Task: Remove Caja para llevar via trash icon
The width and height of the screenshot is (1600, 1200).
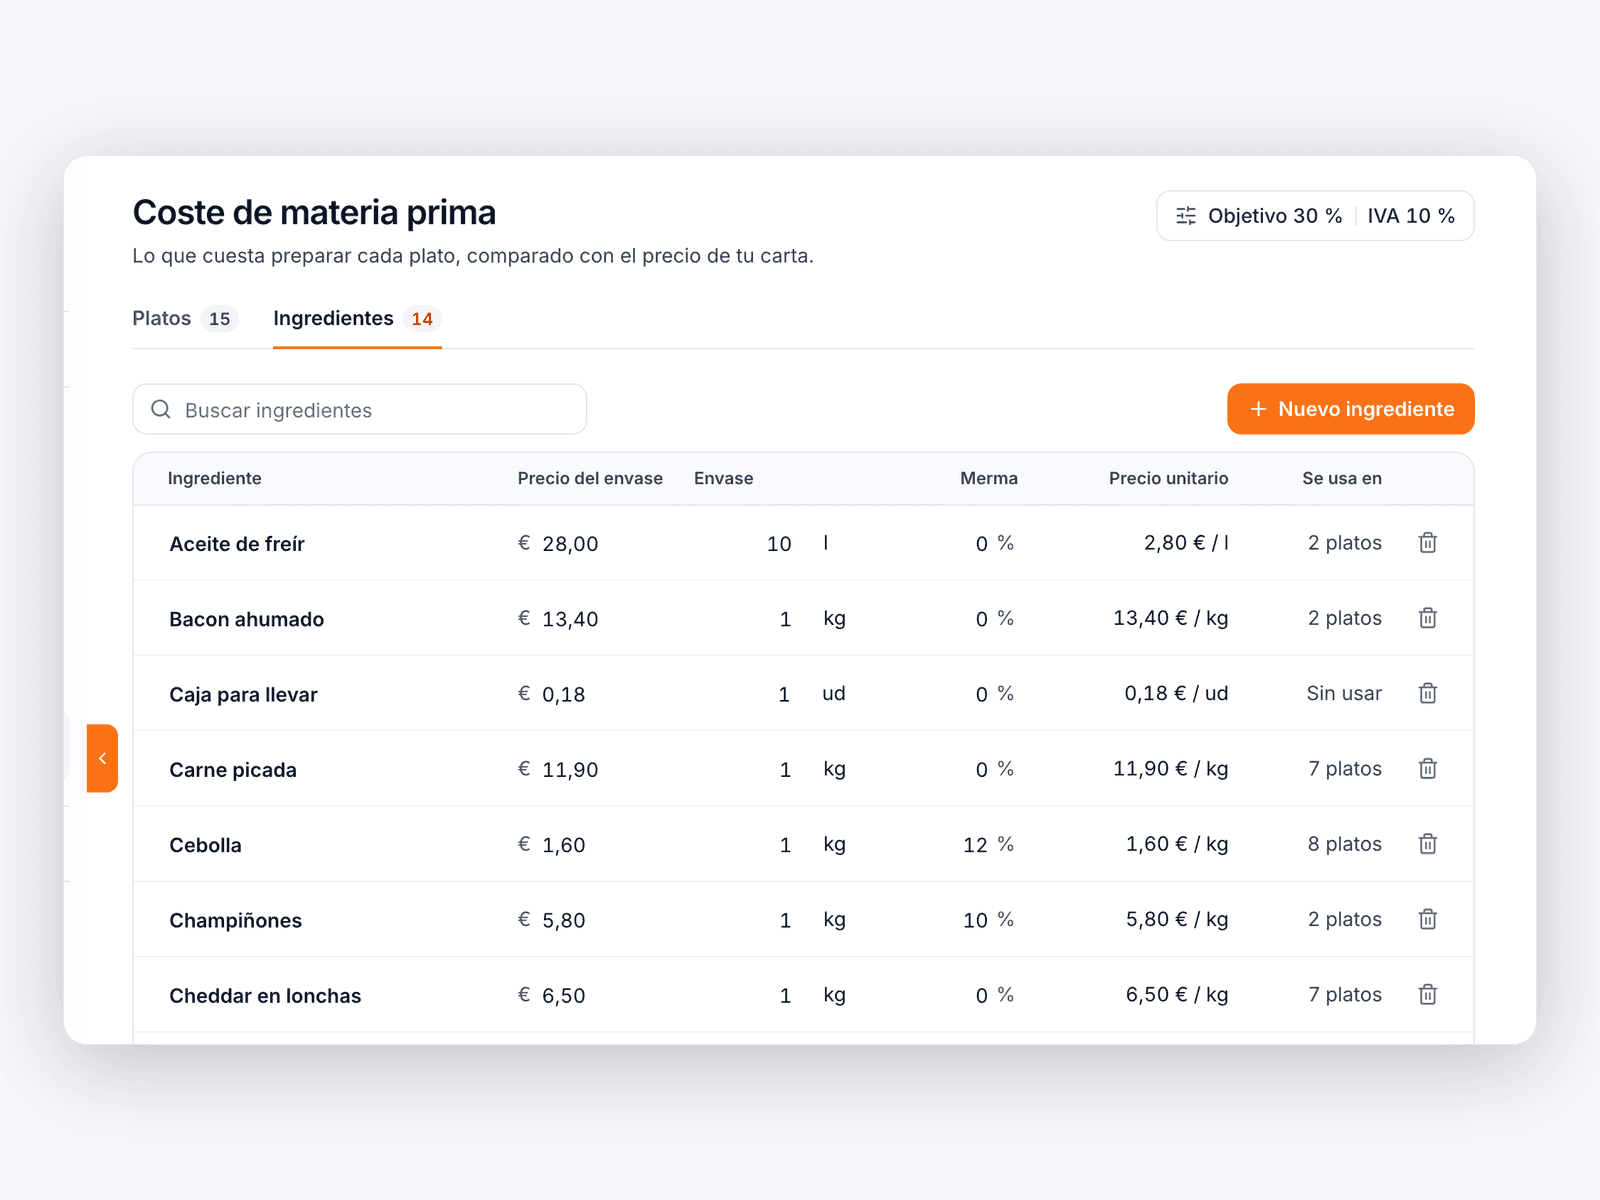Action: pos(1428,693)
